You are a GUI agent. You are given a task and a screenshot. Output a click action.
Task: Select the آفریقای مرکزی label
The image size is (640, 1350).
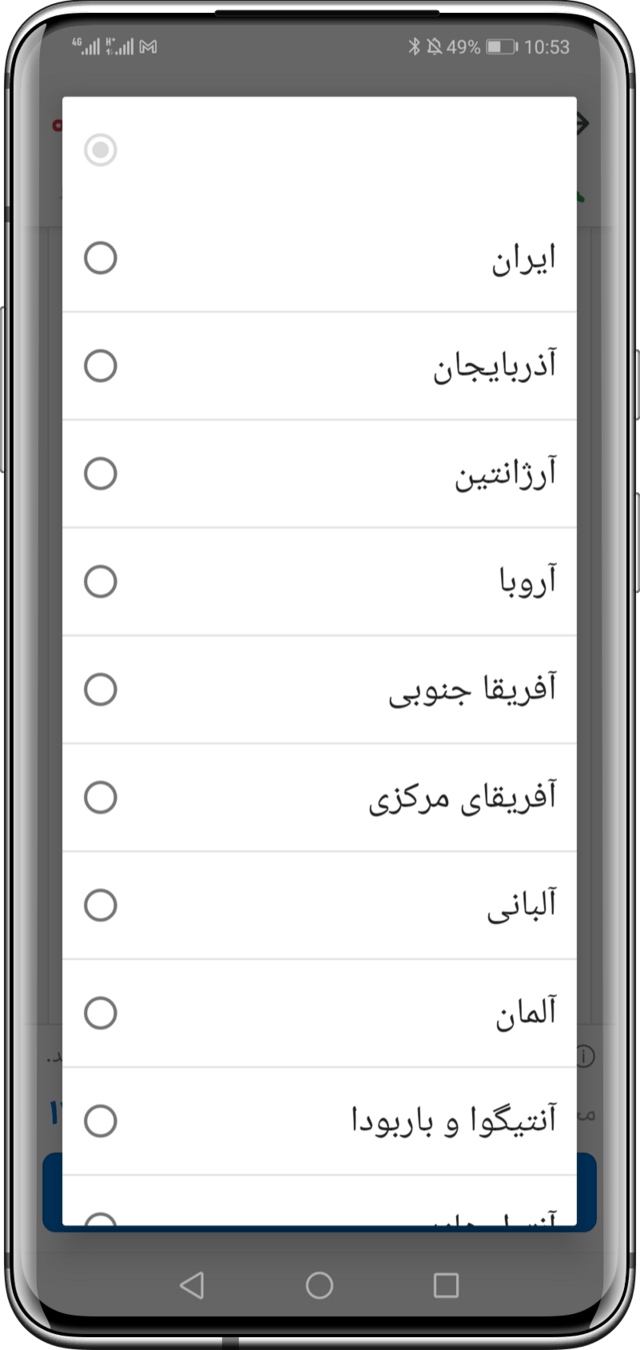462,798
